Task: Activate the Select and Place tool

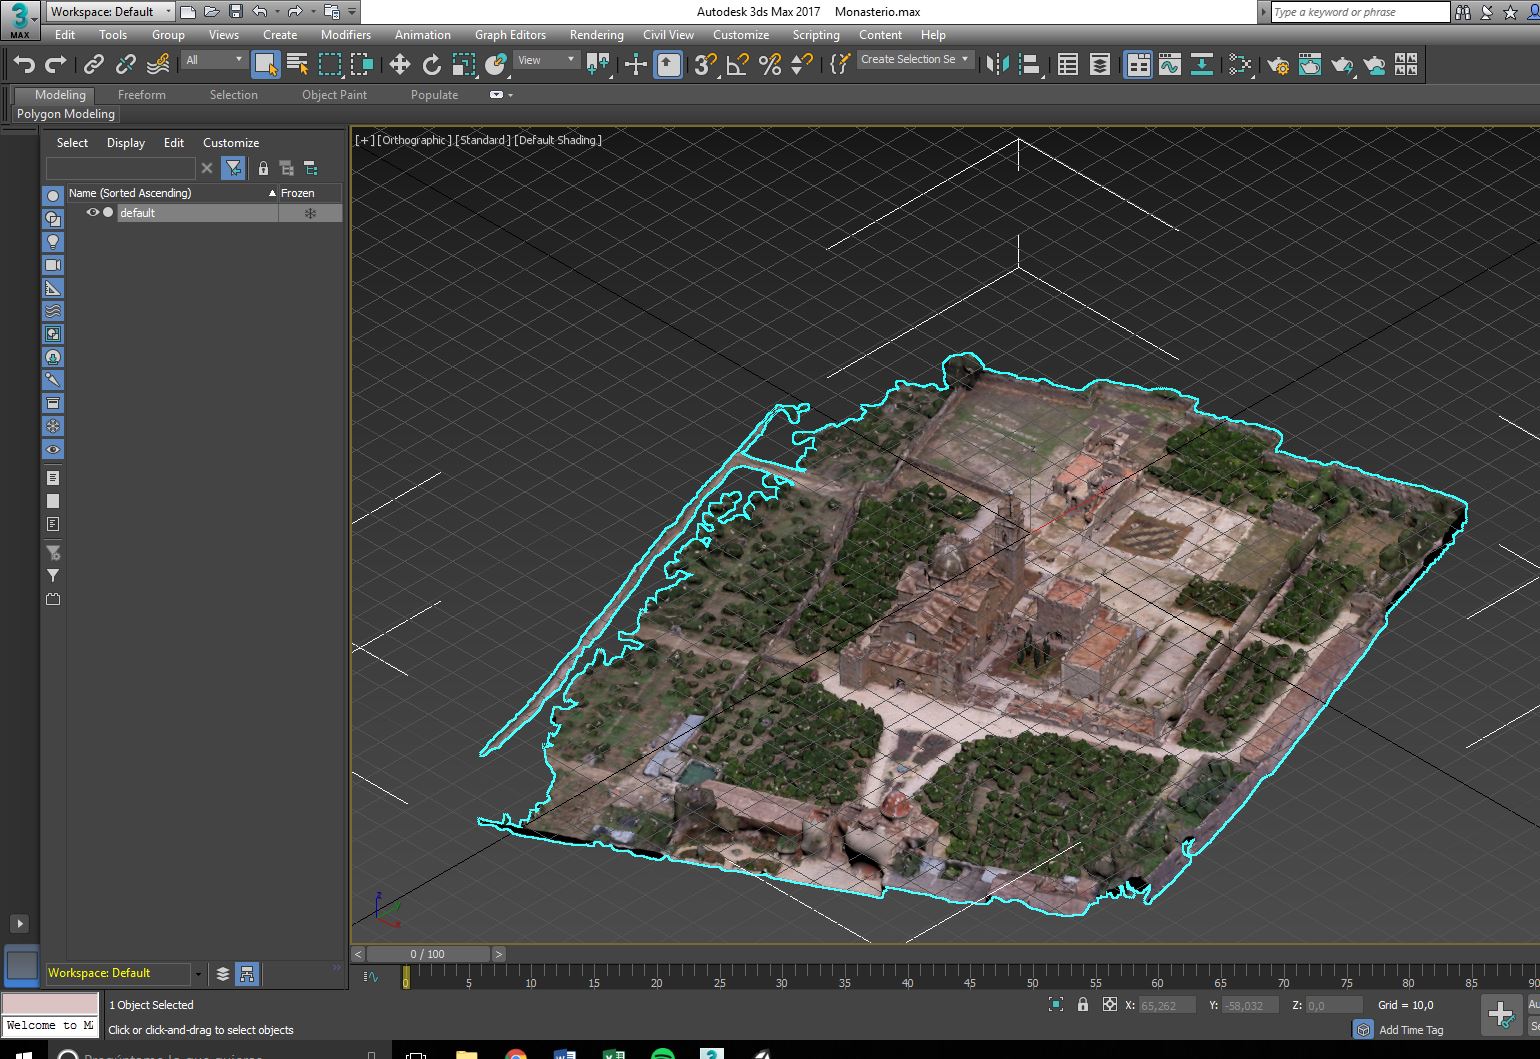Action: pyautogui.click(x=496, y=65)
